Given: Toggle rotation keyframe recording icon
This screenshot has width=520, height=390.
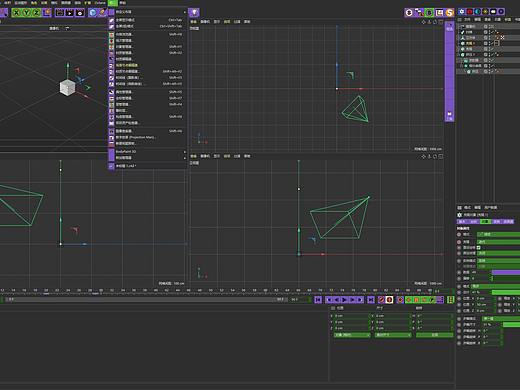Looking at the screenshot, I should (424, 300).
